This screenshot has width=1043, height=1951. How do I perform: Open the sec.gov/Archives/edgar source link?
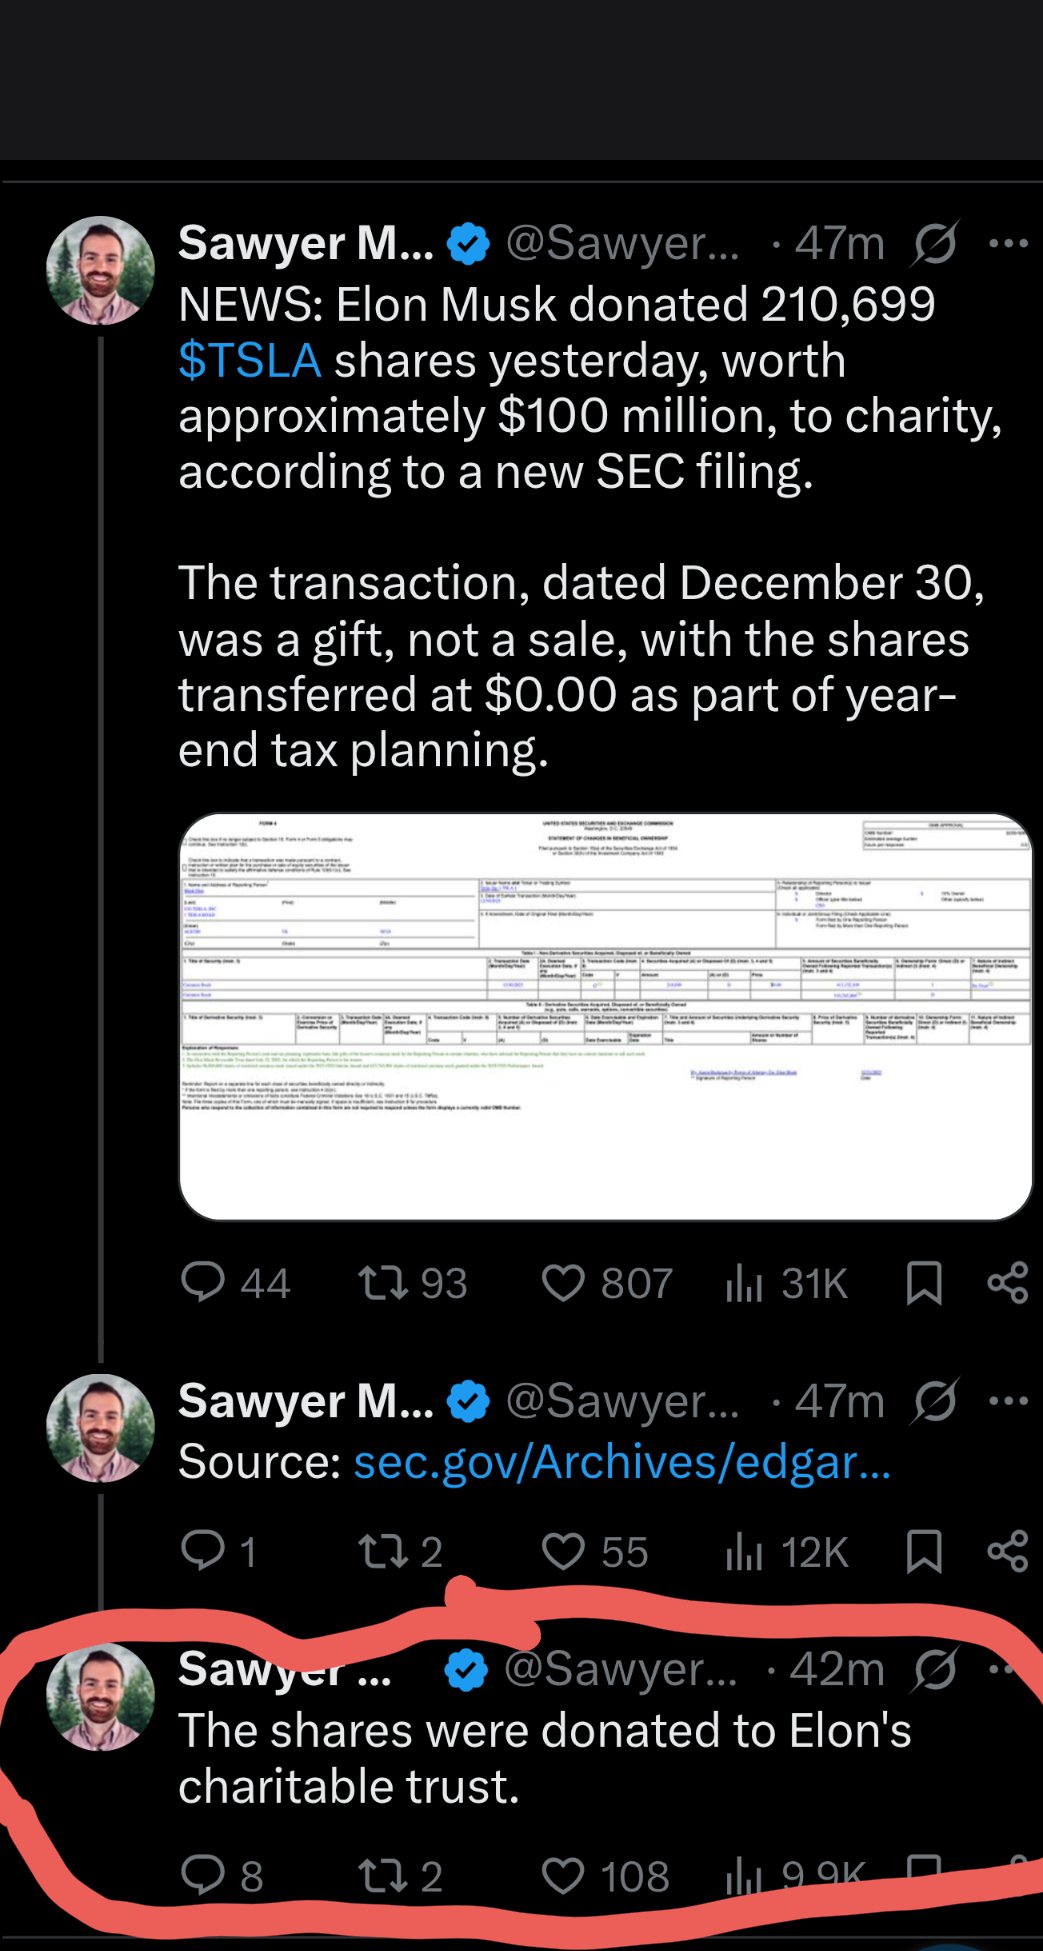(x=621, y=1462)
